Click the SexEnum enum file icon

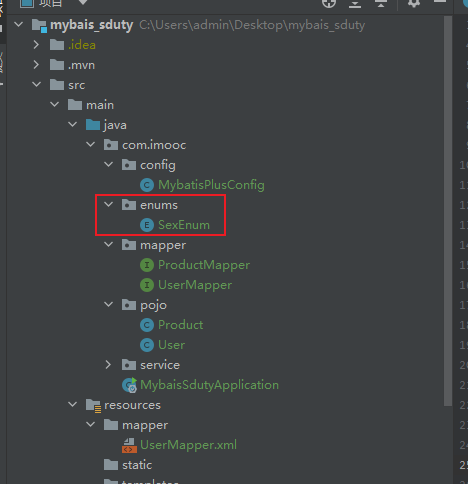pos(147,225)
